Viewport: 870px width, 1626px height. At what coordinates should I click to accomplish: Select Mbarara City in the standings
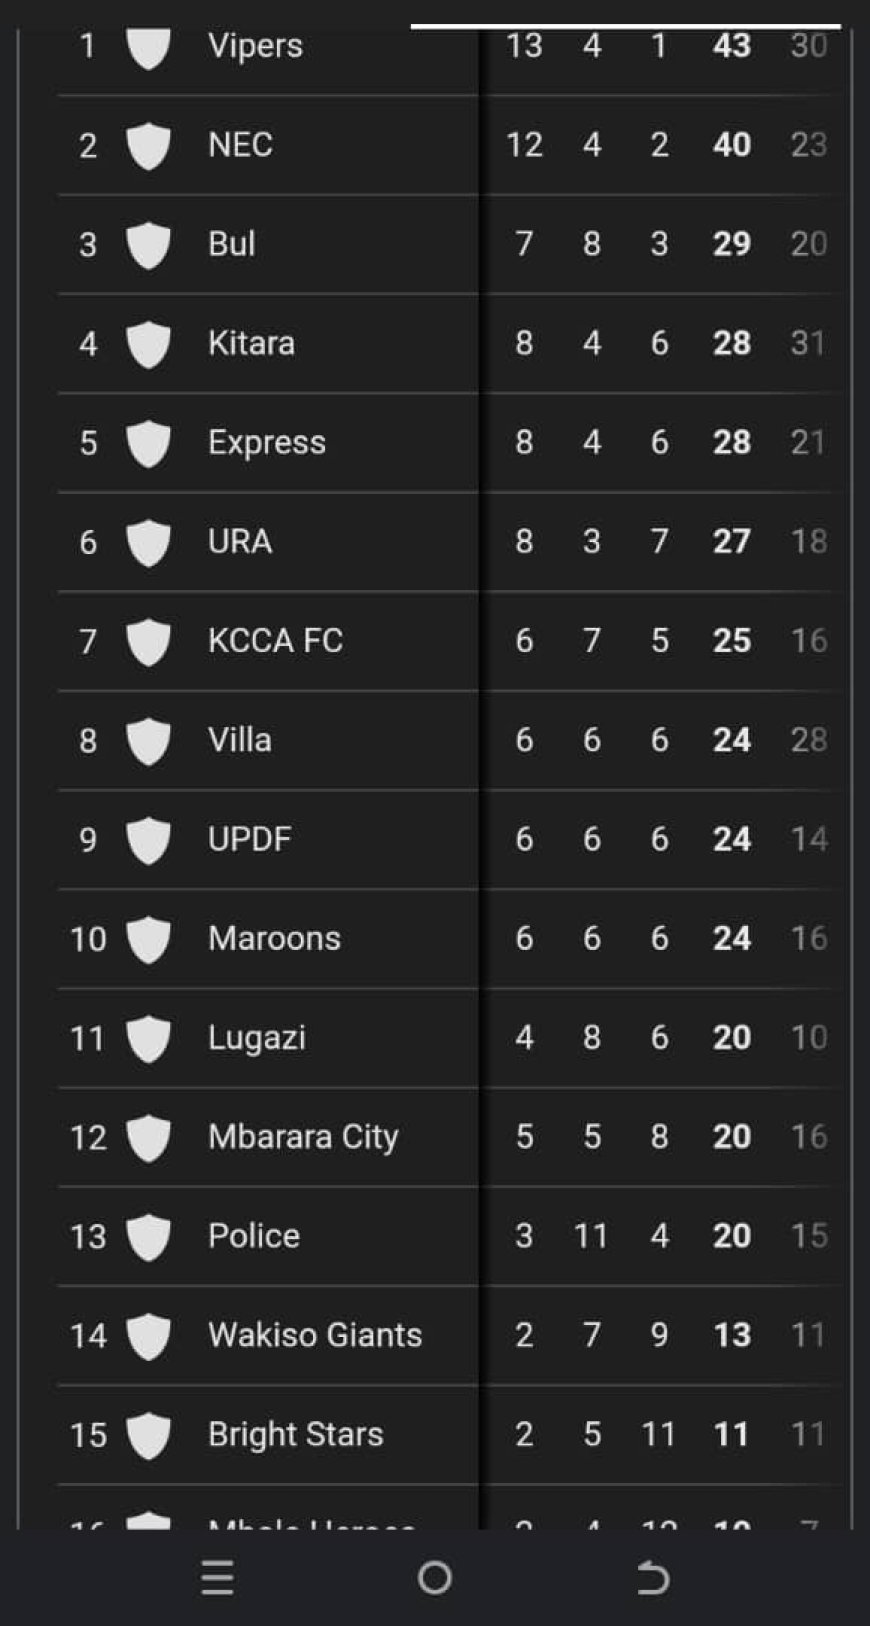(303, 1137)
